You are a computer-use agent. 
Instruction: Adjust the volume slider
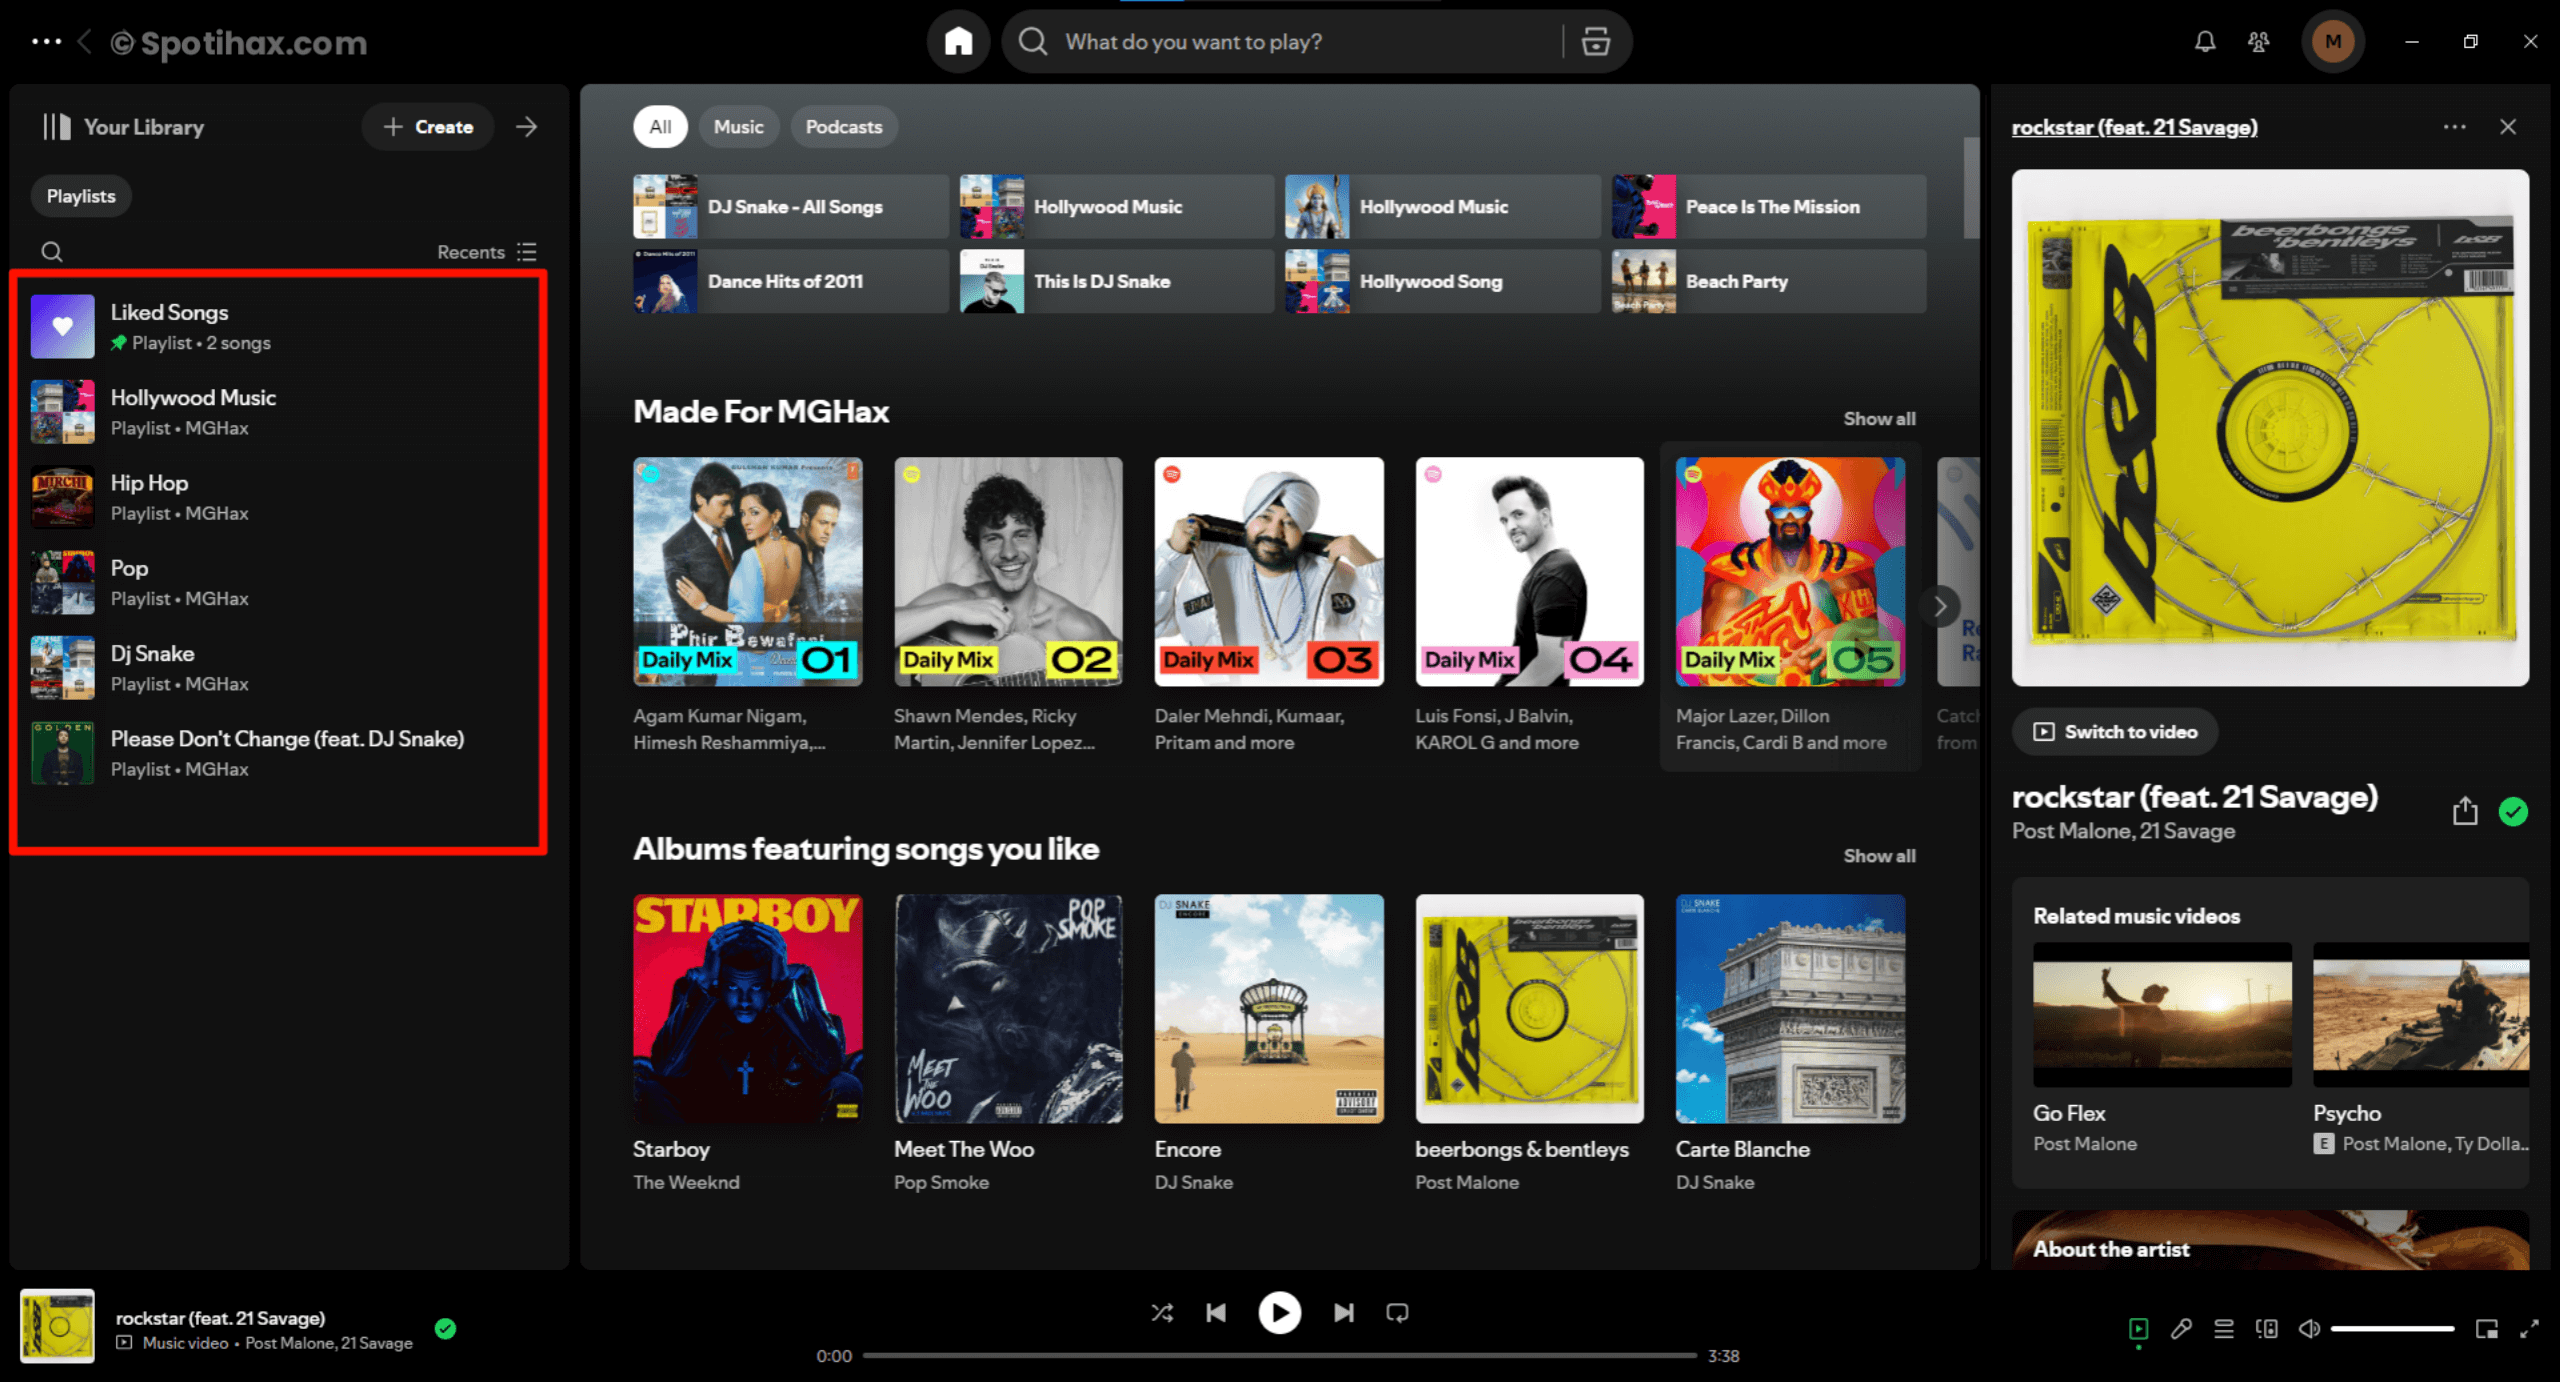2392,1328
